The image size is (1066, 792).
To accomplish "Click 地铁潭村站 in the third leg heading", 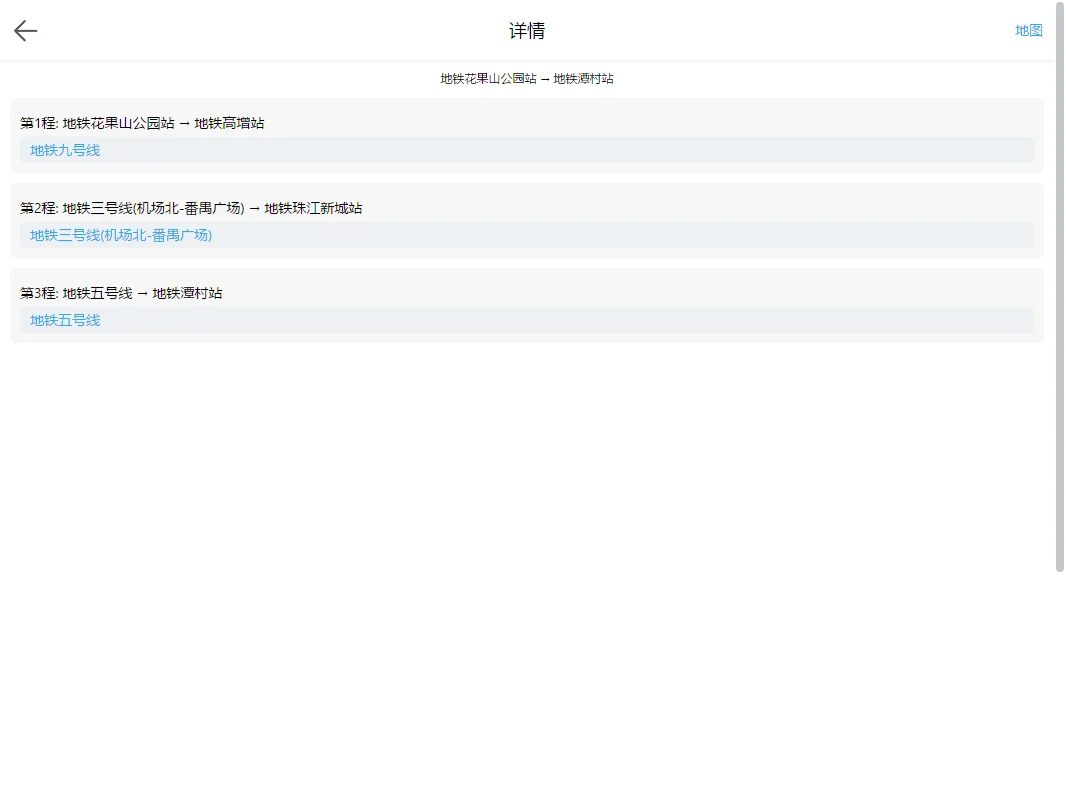I will 187,293.
